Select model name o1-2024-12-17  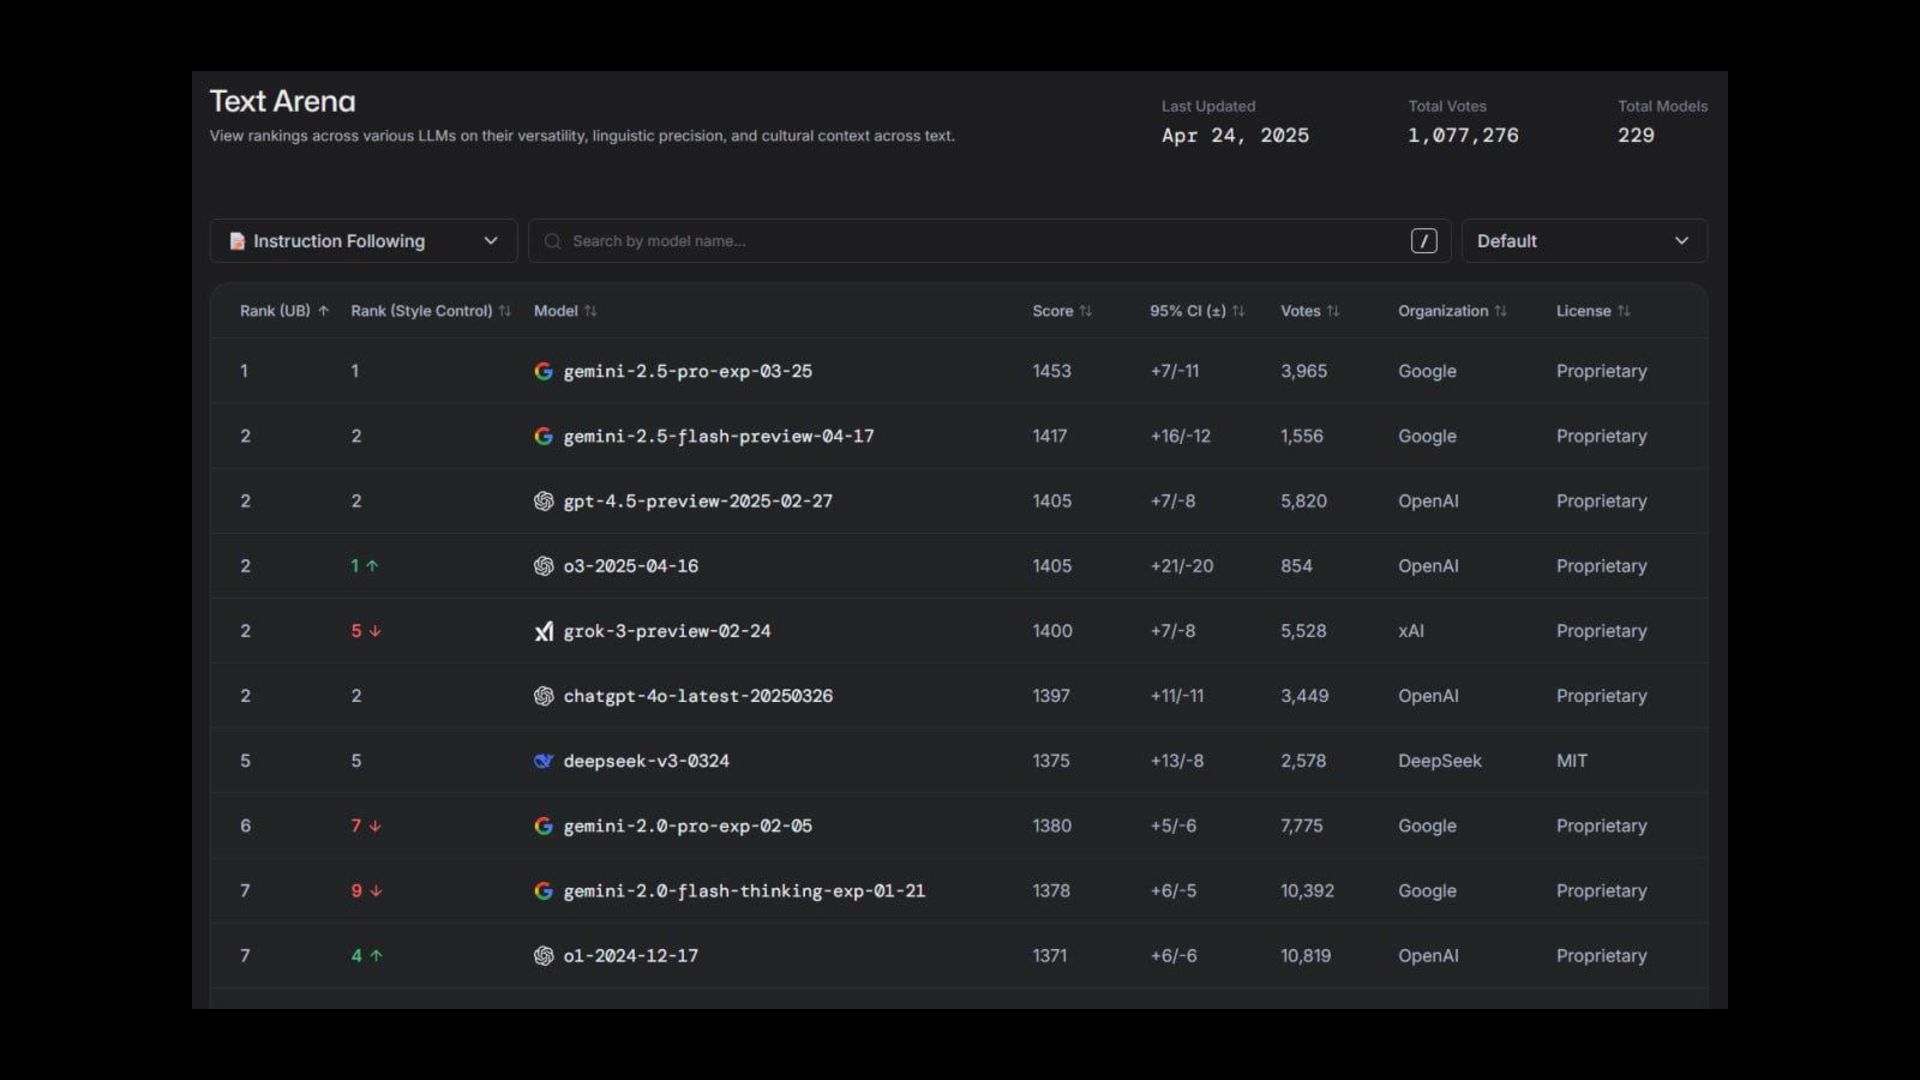click(x=630, y=956)
